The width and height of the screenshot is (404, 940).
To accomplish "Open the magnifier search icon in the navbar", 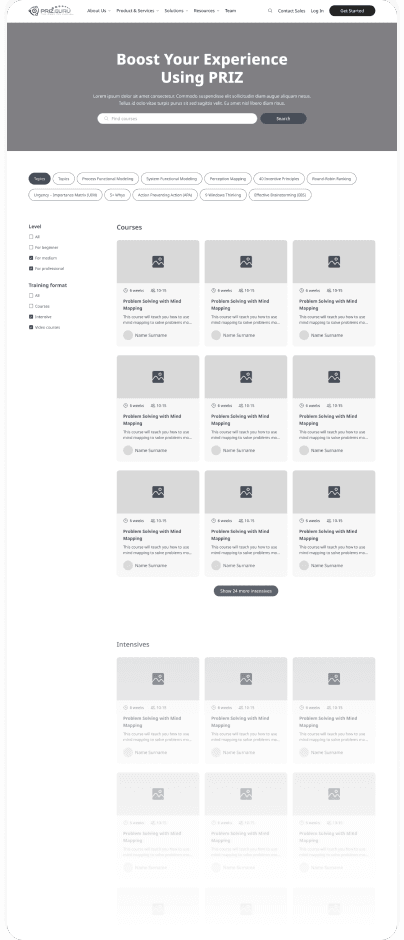I will click(x=270, y=11).
